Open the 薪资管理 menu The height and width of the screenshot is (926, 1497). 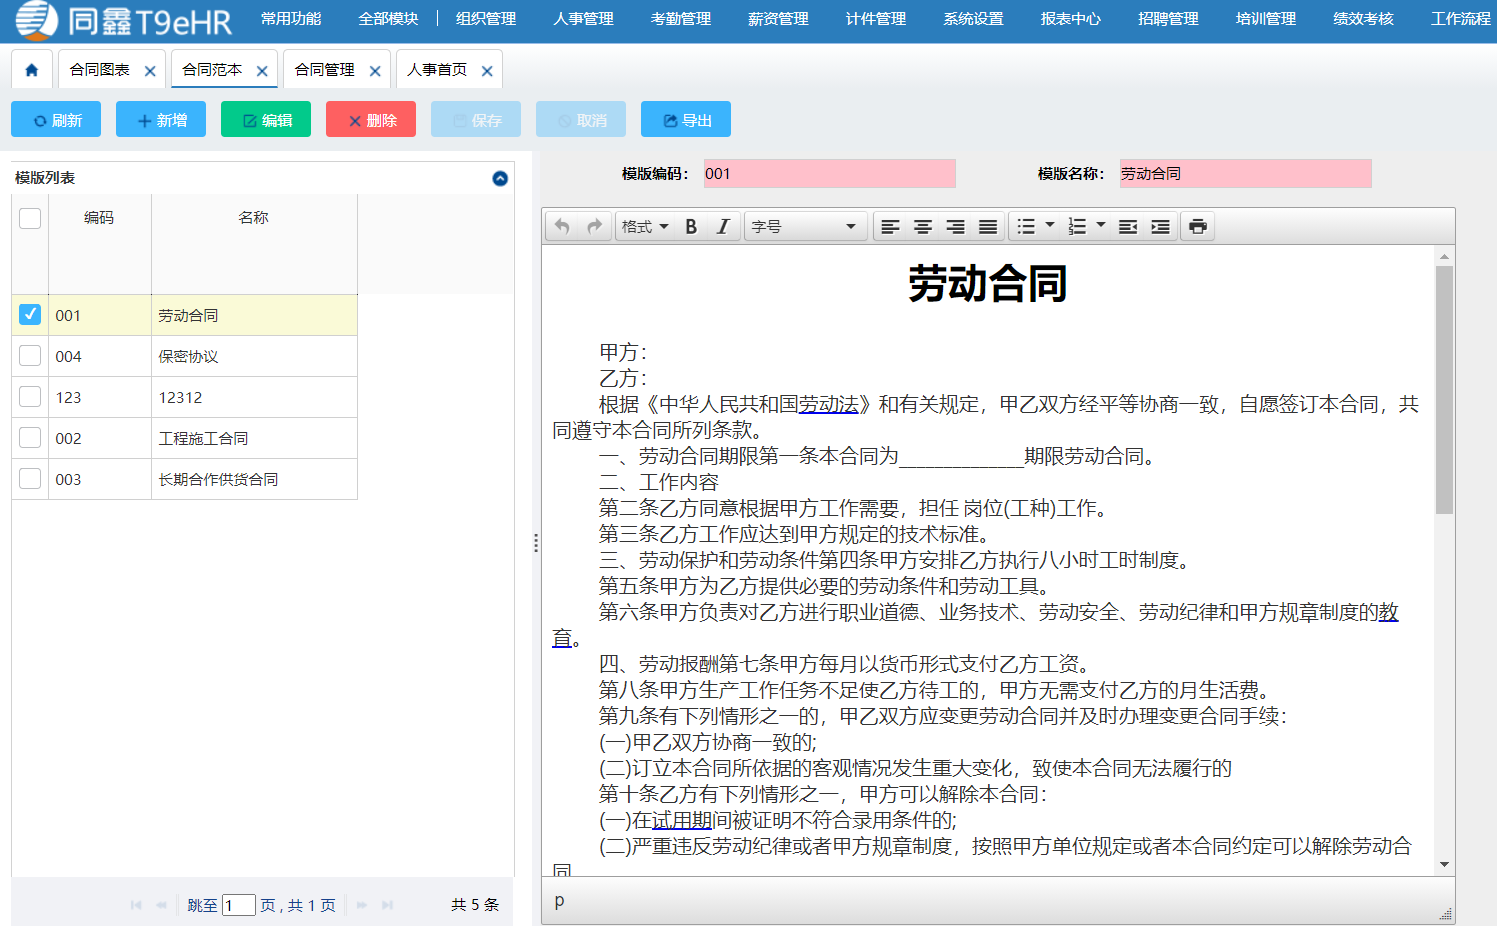click(x=777, y=18)
